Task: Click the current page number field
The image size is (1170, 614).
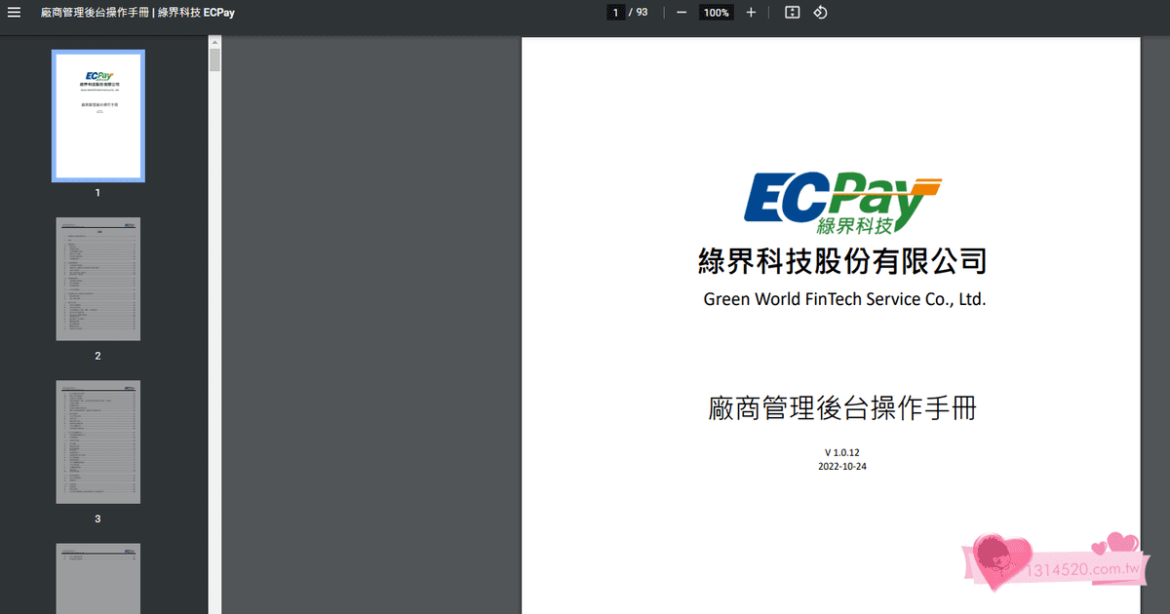Action: [x=616, y=13]
